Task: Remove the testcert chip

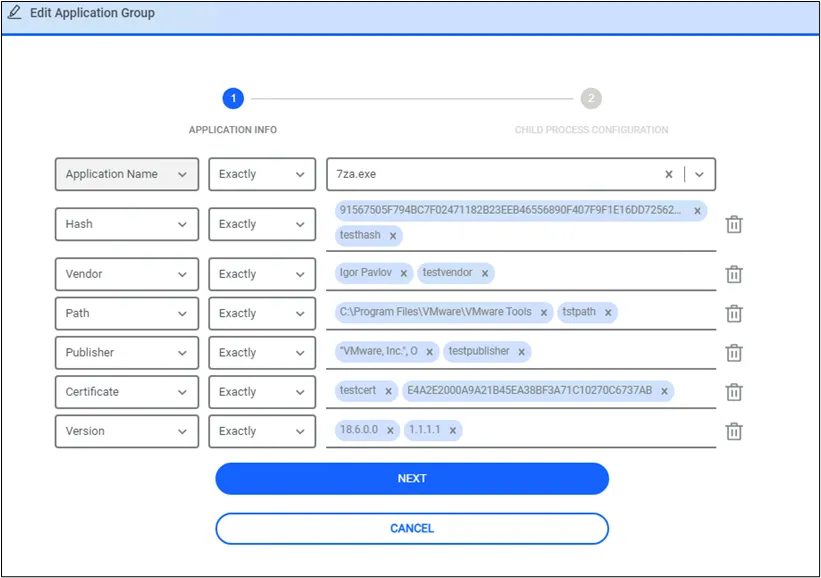Action: (388, 391)
